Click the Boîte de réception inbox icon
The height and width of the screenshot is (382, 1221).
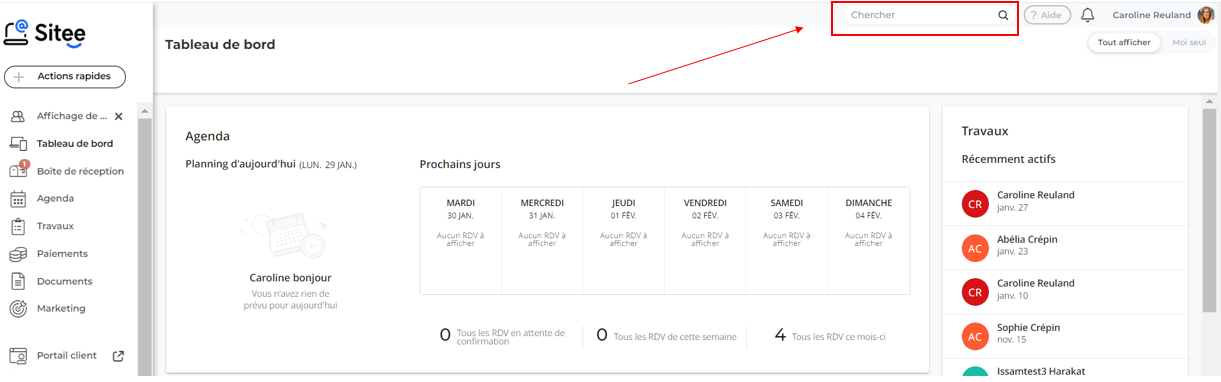tap(18, 171)
